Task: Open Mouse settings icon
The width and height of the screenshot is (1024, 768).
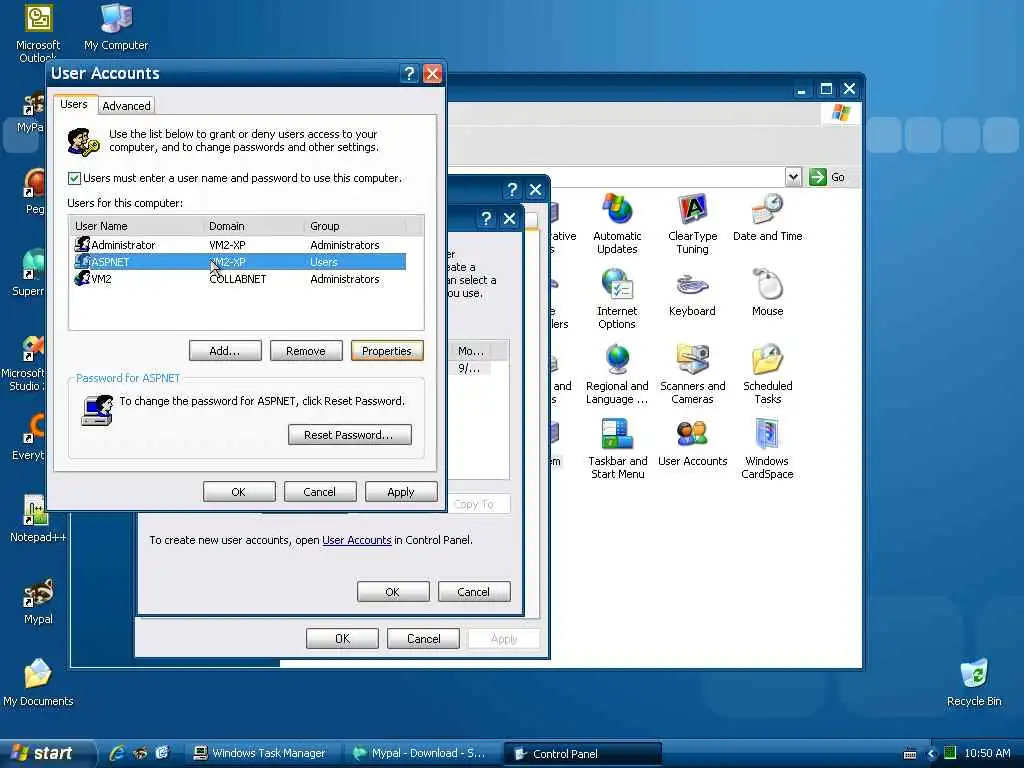Action: 767,293
